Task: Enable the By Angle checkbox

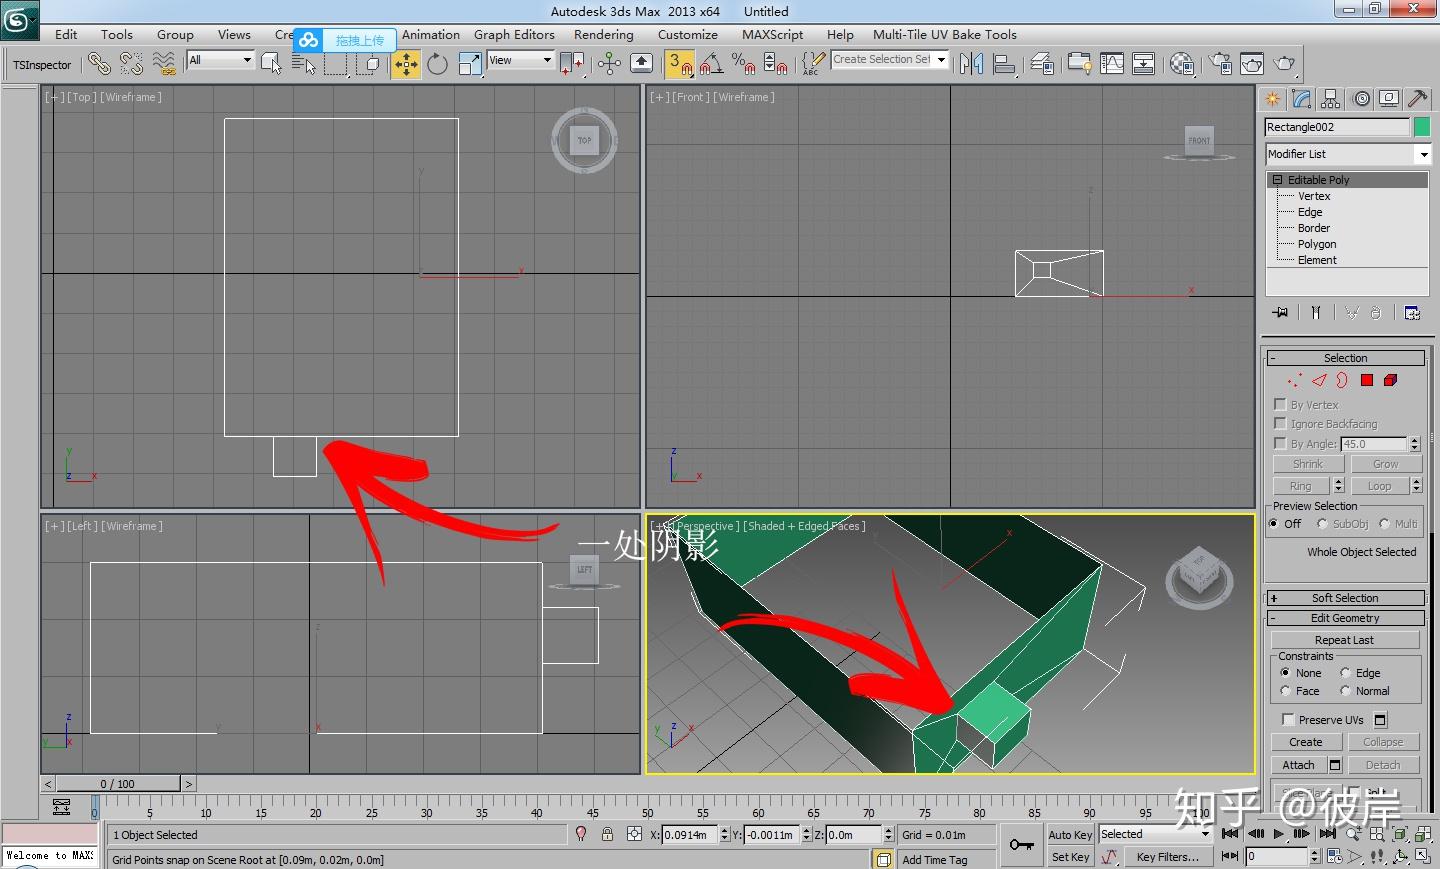Action: point(1280,443)
